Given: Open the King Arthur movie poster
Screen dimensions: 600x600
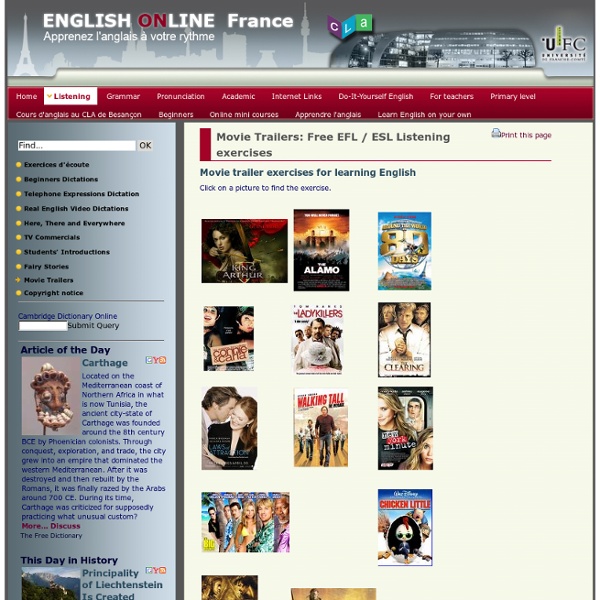Looking at the screenshot, I should point(244,250).
